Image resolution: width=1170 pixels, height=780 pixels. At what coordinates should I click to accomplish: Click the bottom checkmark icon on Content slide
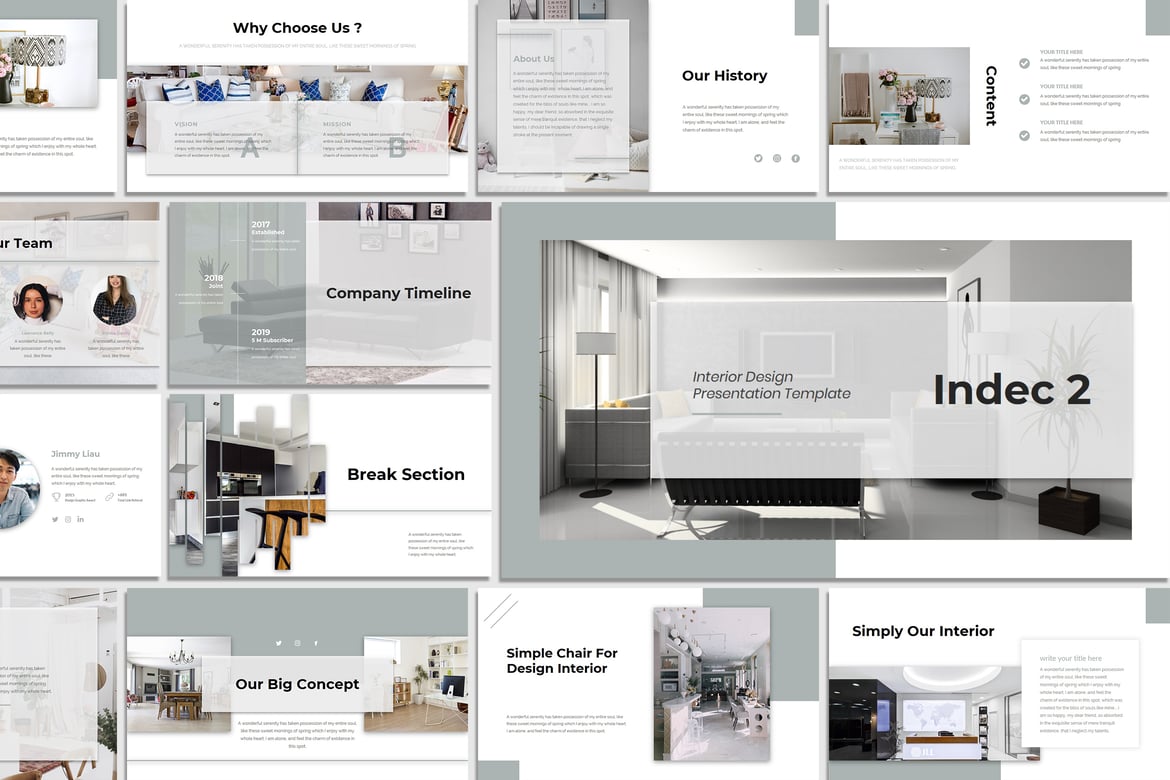(1024, 136)
